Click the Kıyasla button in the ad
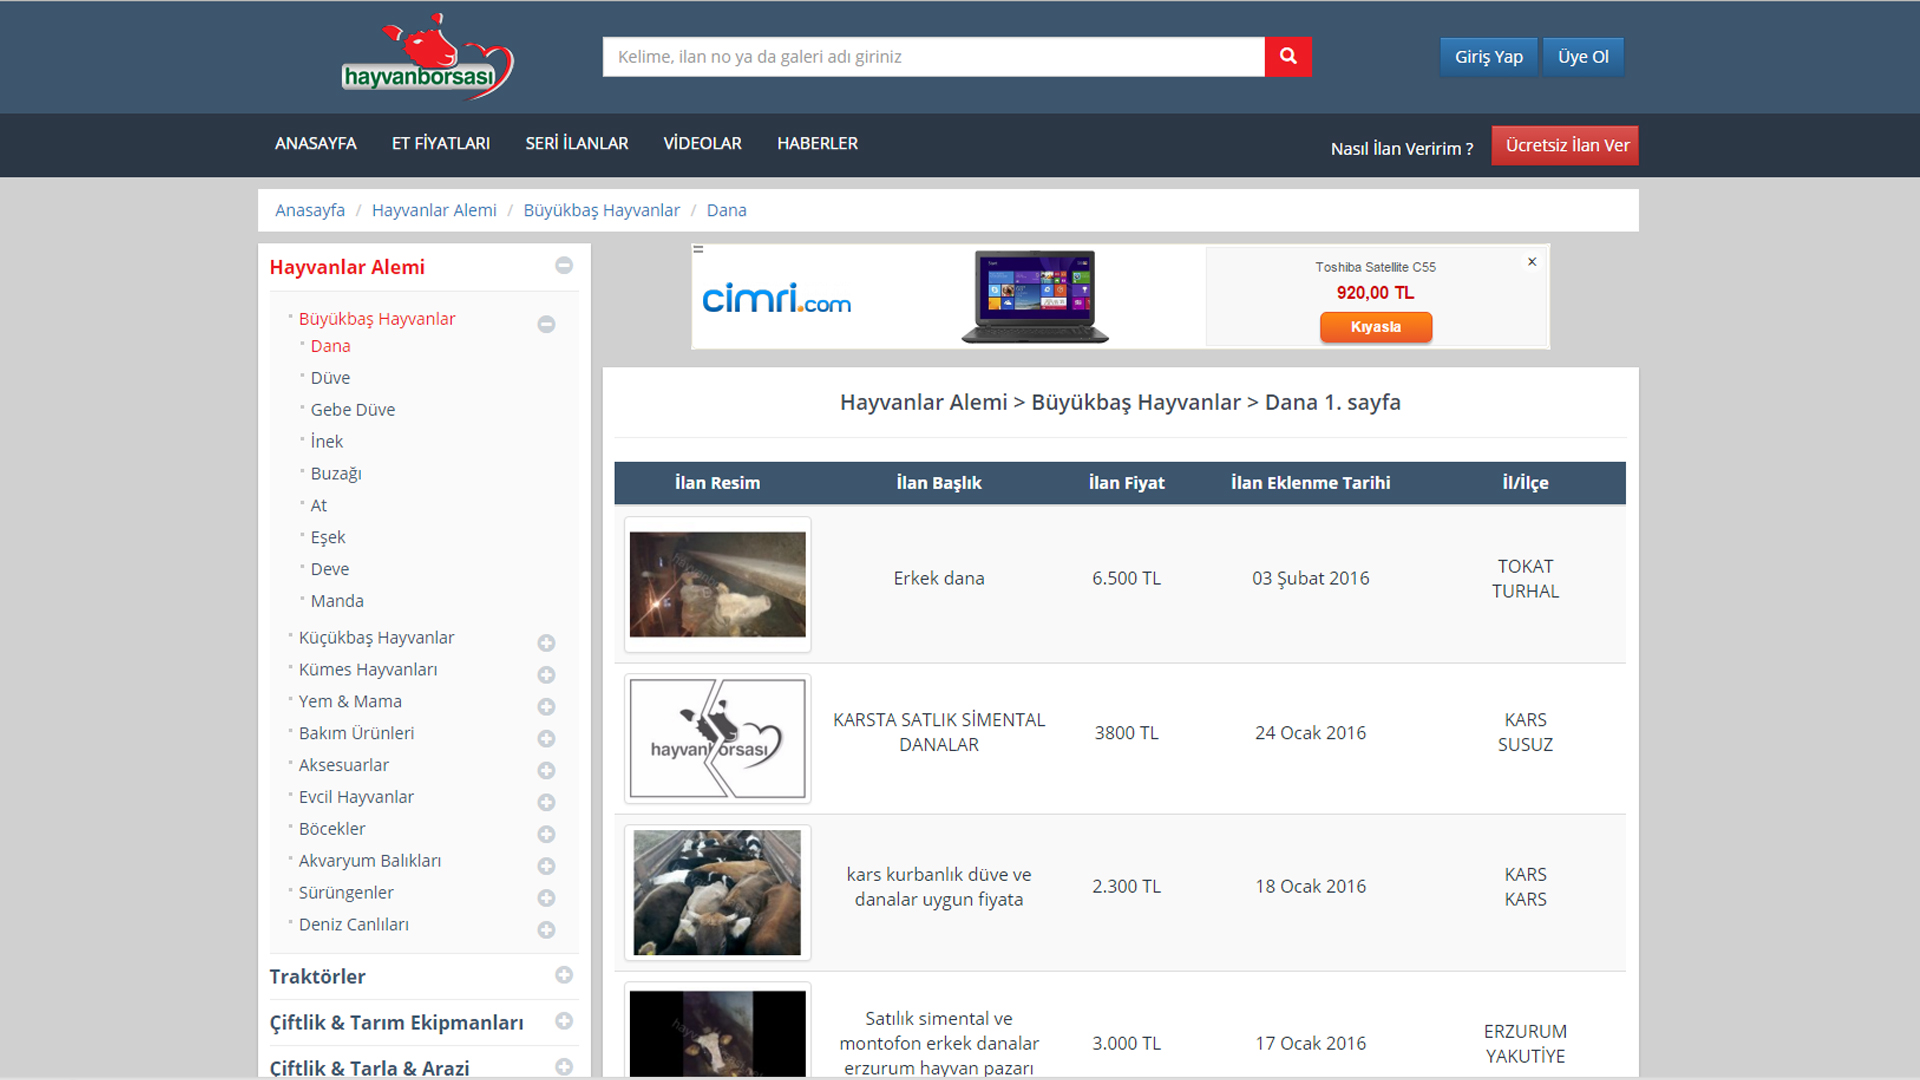The width and height of the screenshot is (1920, 1080). pos(1375,327)
